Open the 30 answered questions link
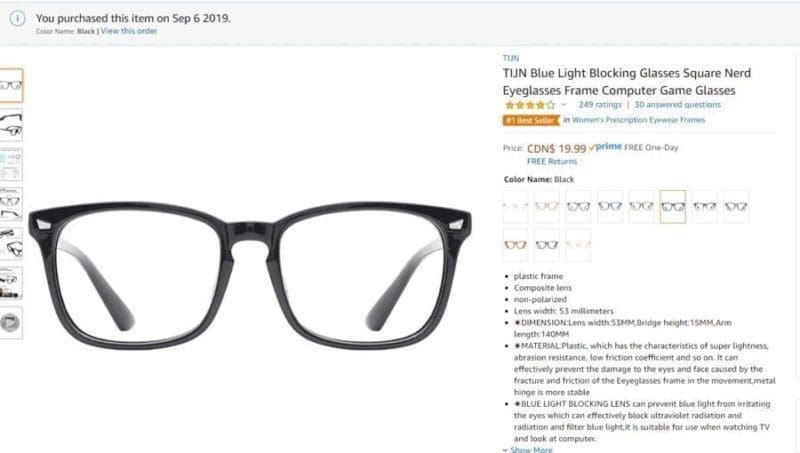The height and width of the screenshot is (453, 800). coord(678,105)
